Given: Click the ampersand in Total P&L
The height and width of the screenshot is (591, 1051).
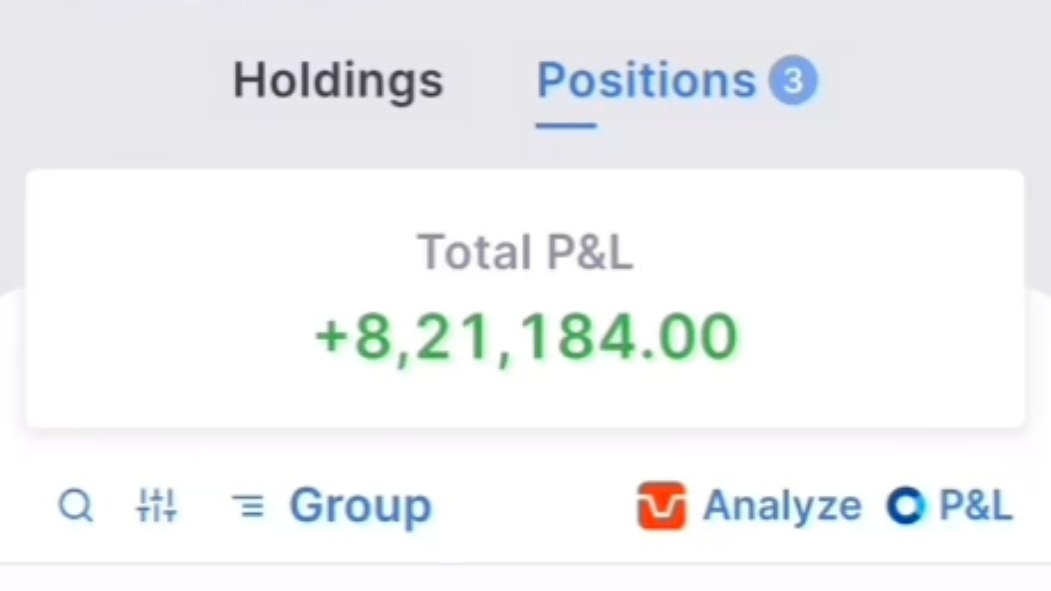Looking at the screenshot, I should [588, 253].
